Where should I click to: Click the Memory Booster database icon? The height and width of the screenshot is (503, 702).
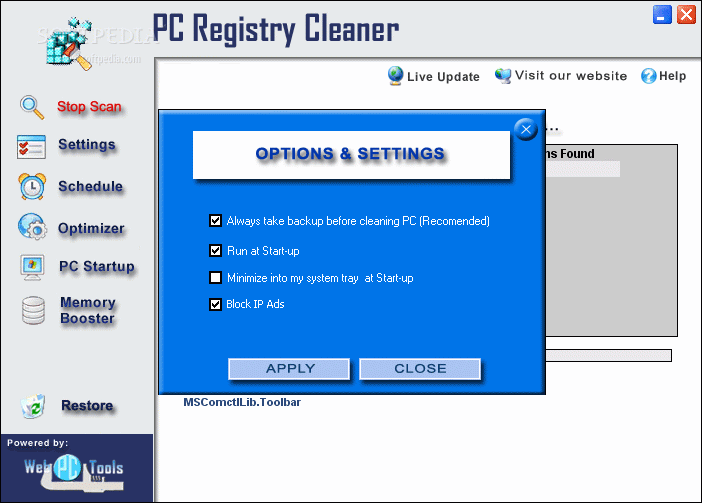click(33, 310)
